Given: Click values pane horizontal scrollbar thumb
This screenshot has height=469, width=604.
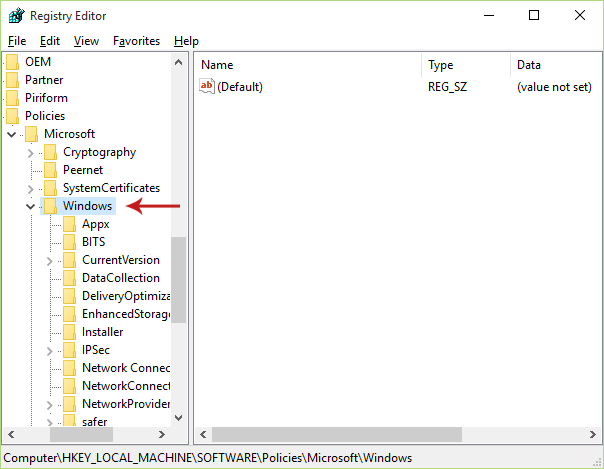Looking at the screenshot, I should [337, 434].
